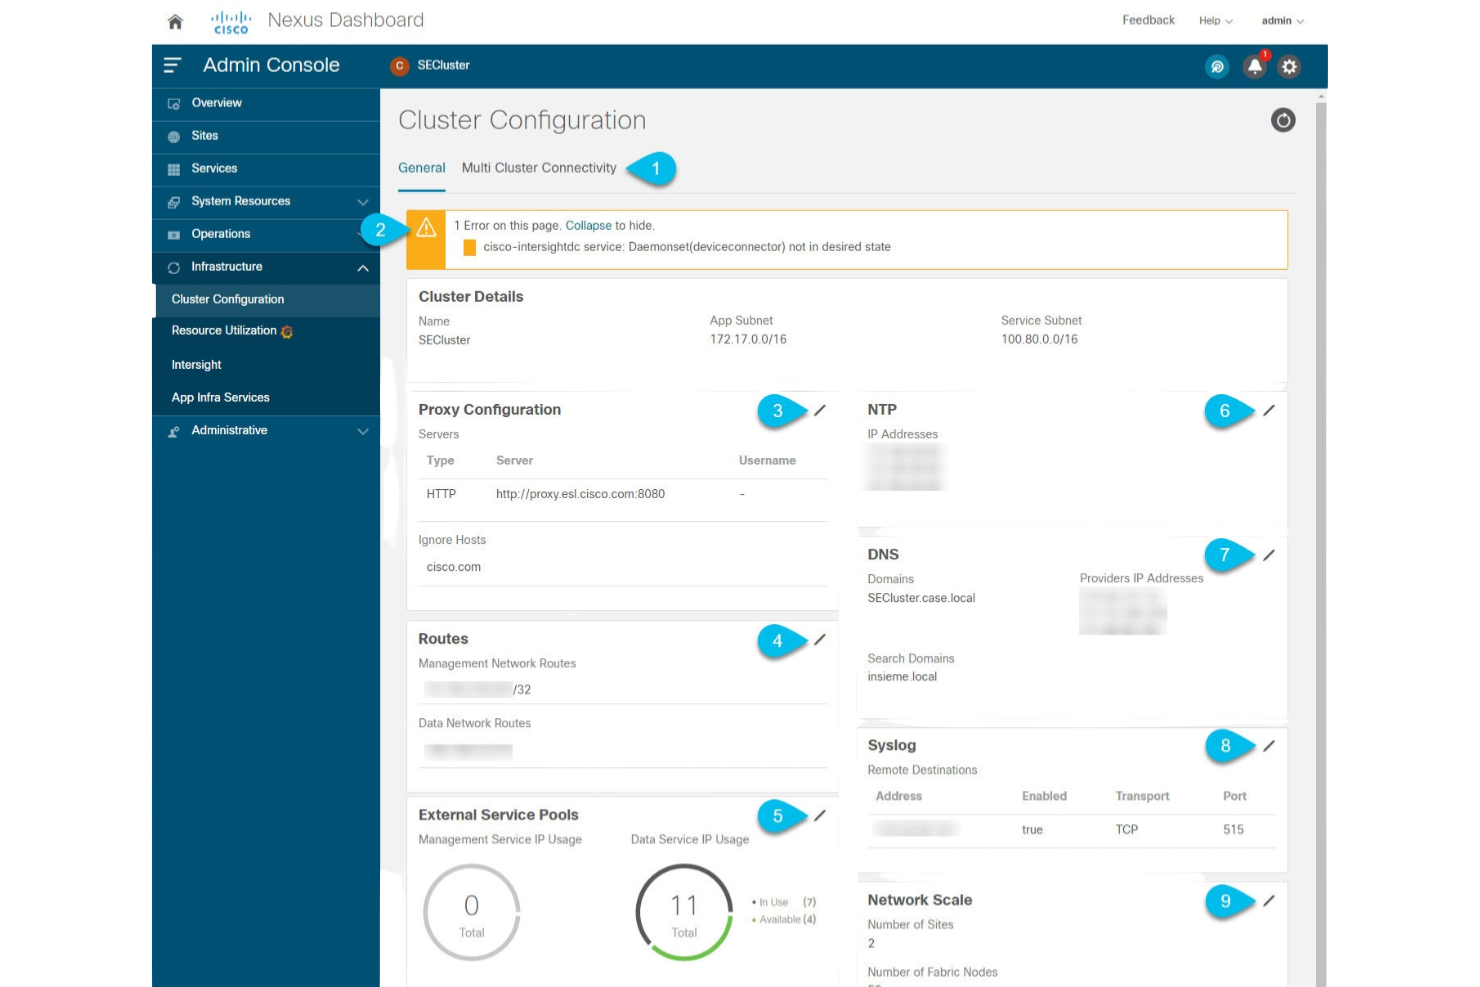
Task: Click the insieme.local search domain
Action: 902,677
